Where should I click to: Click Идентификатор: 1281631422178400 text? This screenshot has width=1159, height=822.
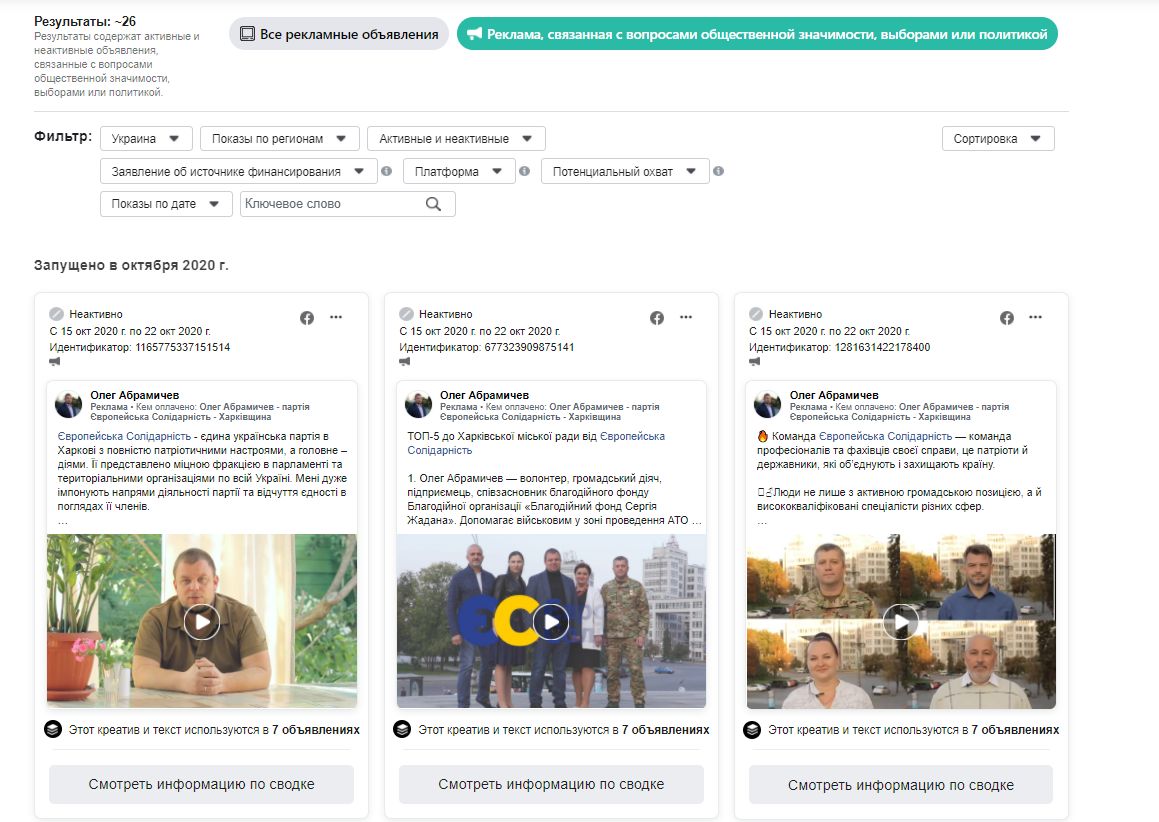click(840, 347)
